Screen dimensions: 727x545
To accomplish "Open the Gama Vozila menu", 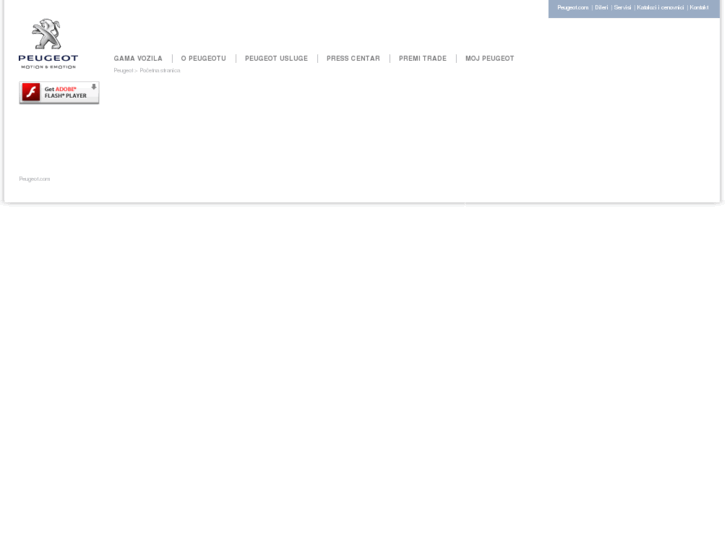I will 138,58.
